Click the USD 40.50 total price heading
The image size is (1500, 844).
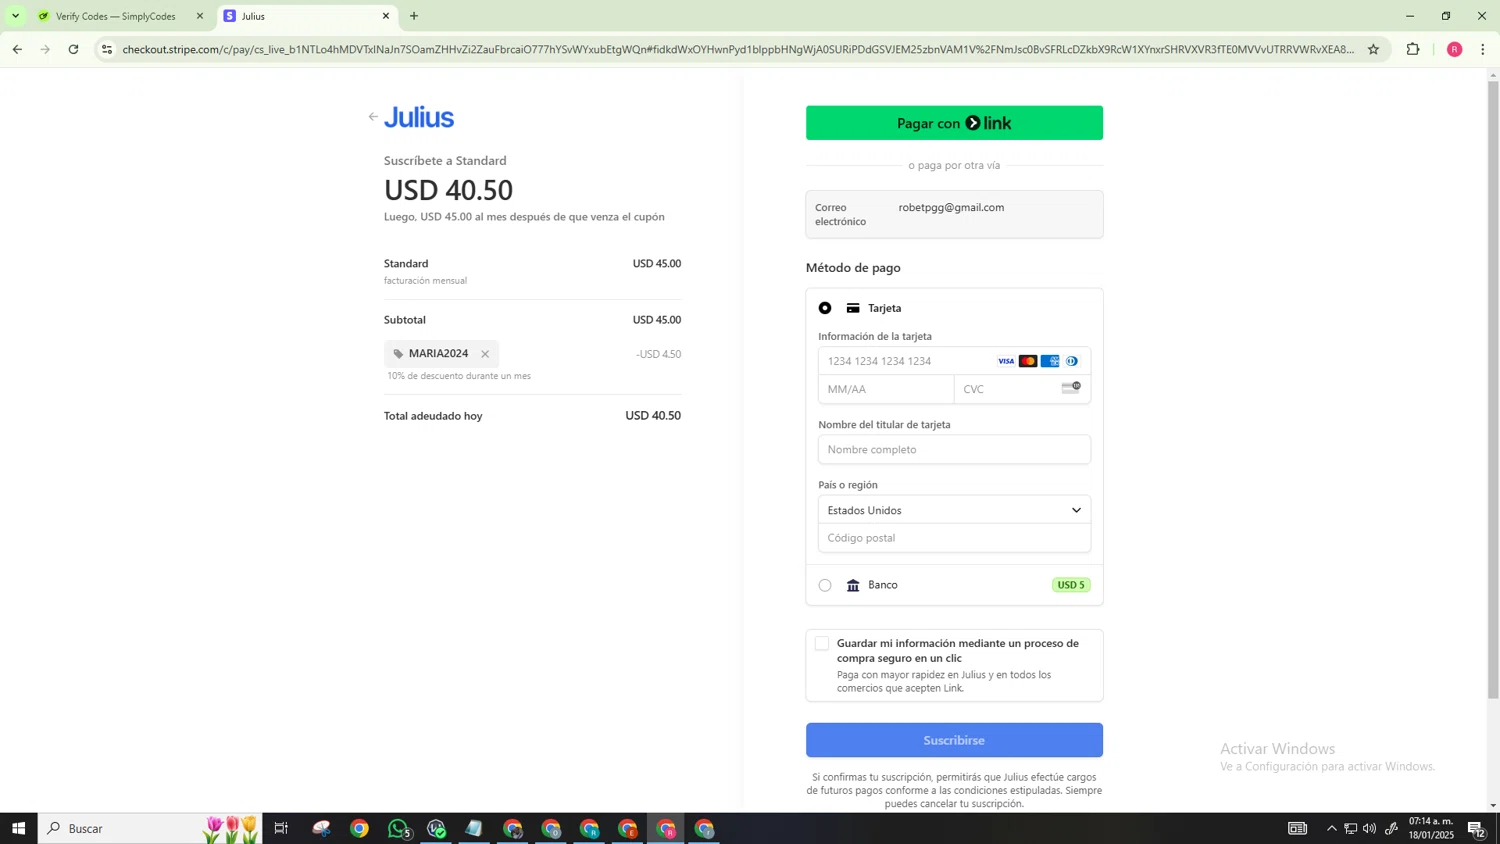coord(448,189)
